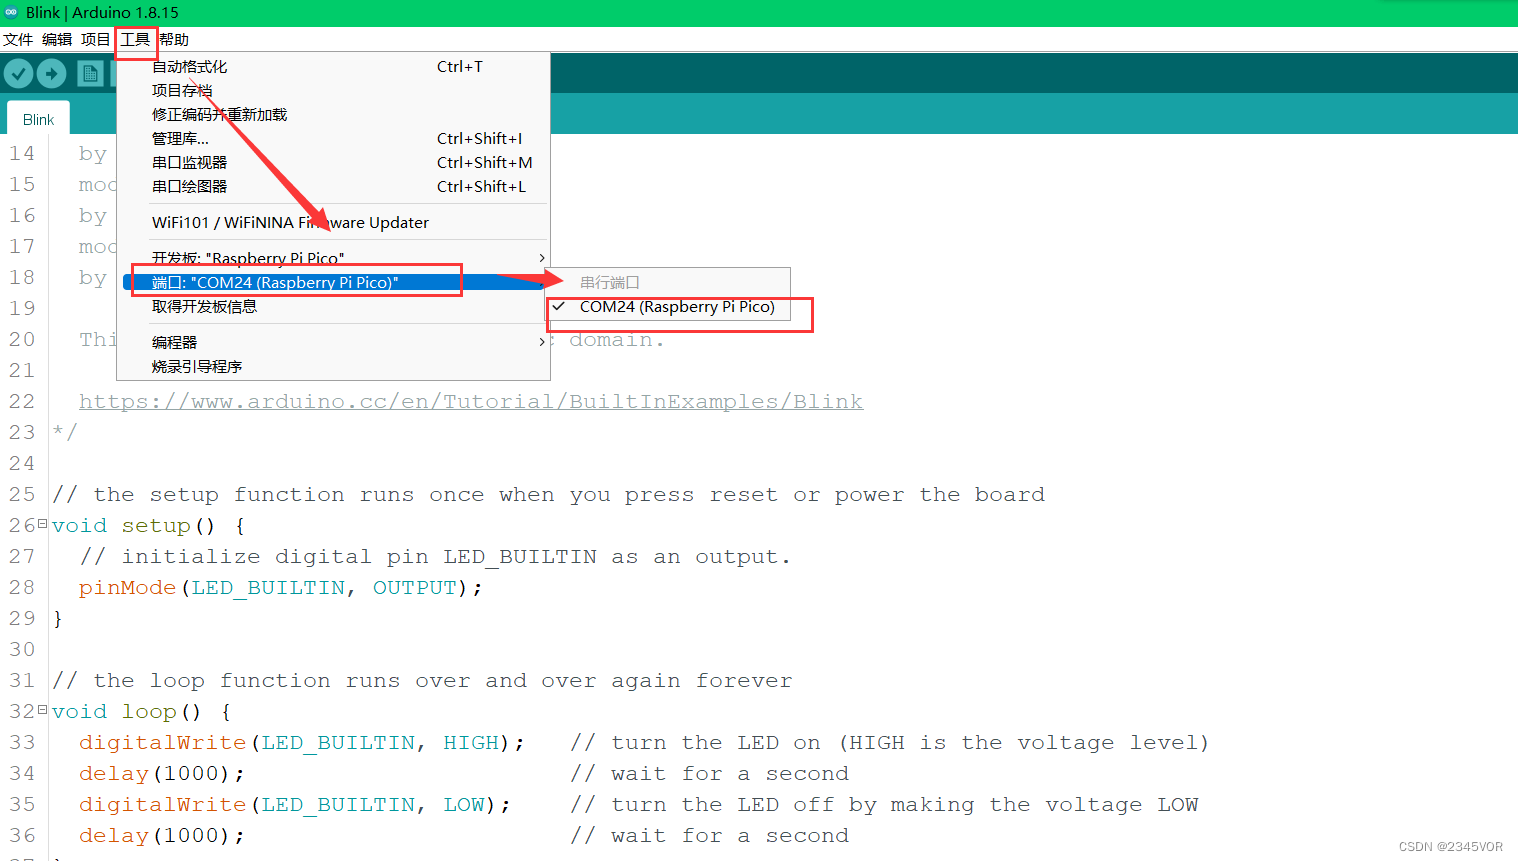Click the Ctrl+Shift+L shortcut label

point(481,186)
